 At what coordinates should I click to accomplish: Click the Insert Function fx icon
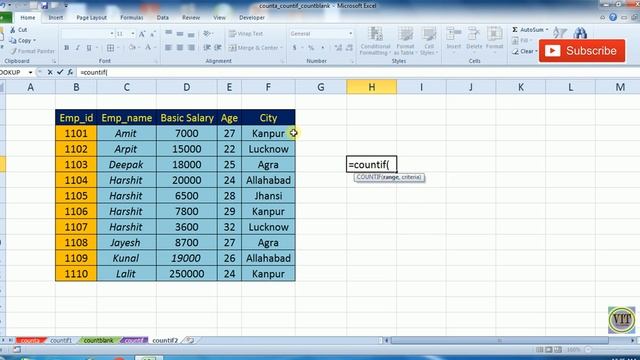tap(70, 72)
